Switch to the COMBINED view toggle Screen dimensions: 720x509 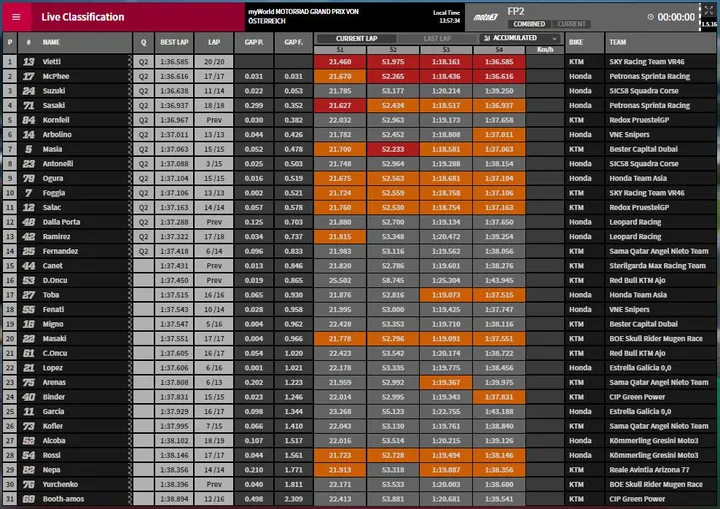coord(529,24)
